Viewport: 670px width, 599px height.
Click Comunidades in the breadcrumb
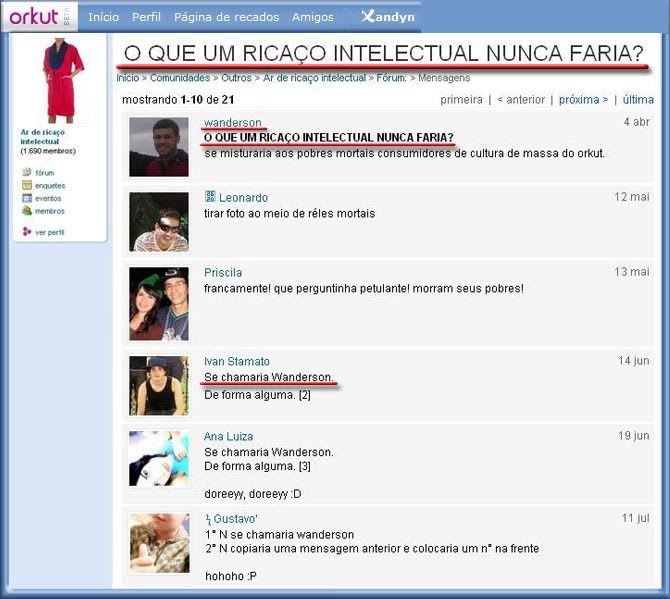pyautogui.click(x=180, y=78)
